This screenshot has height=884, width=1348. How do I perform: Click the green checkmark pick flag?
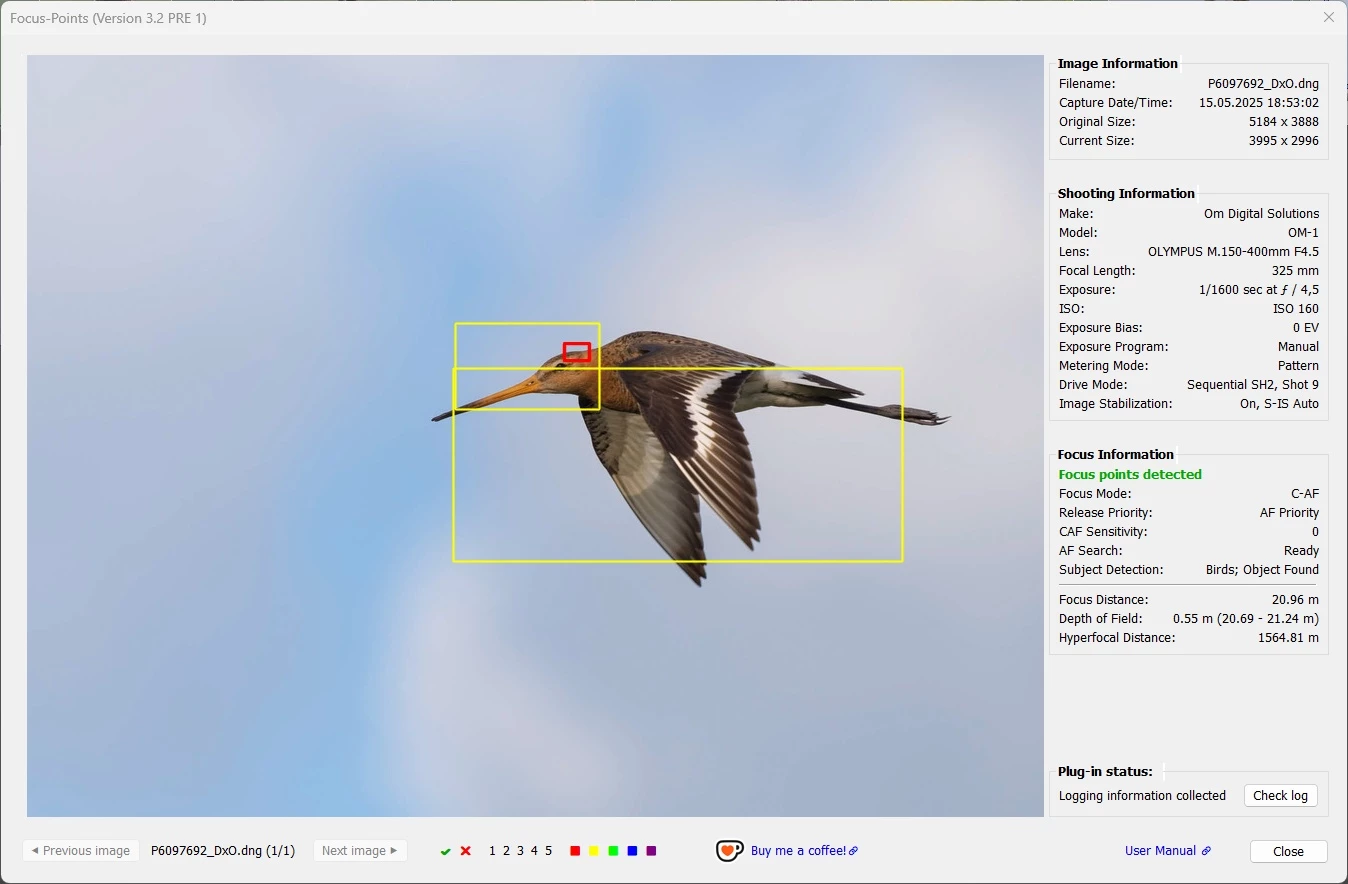point(446,851)
